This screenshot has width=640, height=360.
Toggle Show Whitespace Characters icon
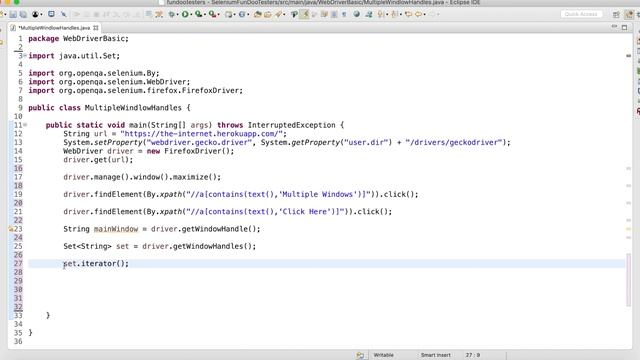[344, 14]
